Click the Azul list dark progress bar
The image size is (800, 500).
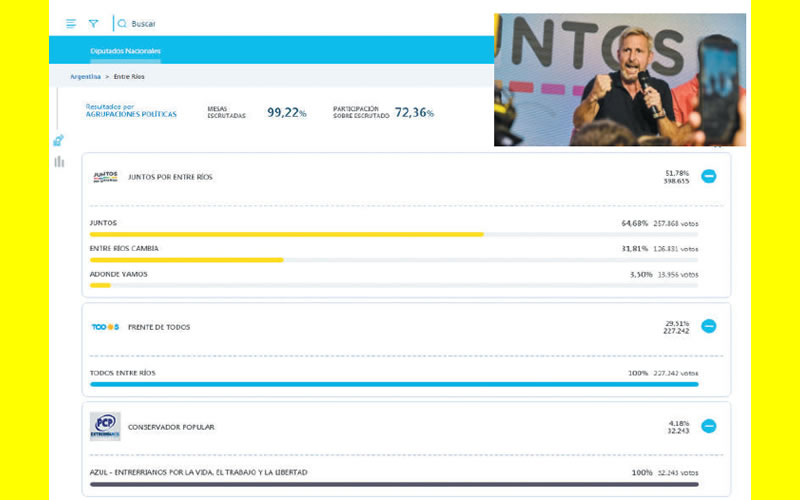point(394,485)
